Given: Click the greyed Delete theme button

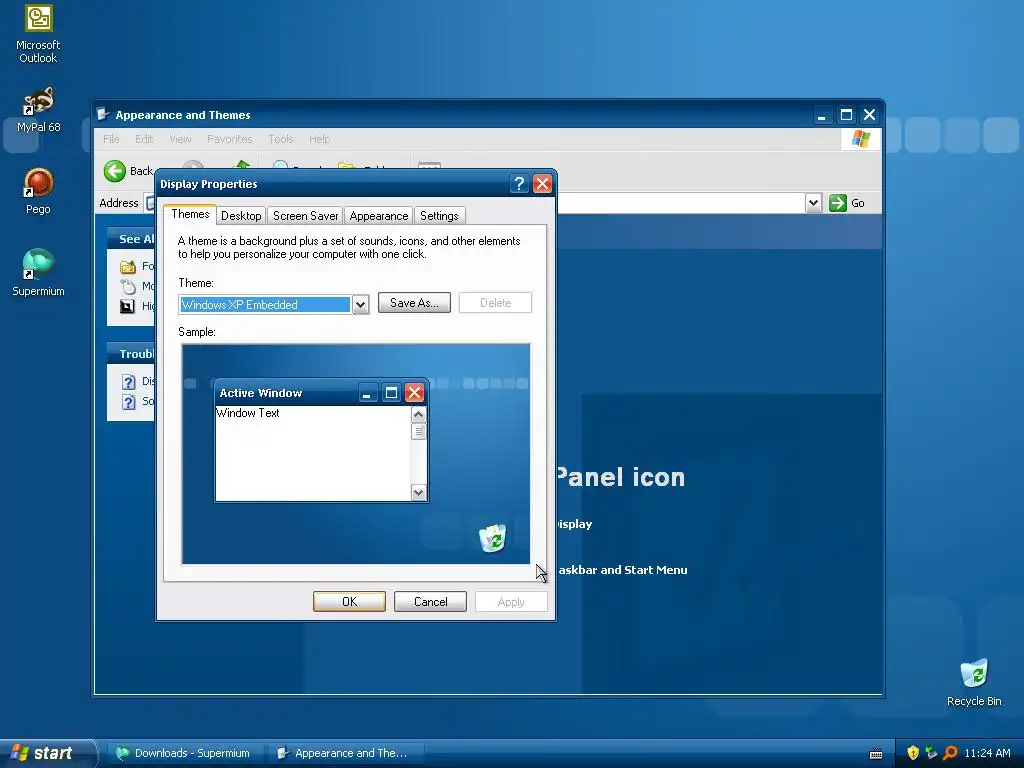Looking at the screenshot, I should pyautogui.click(x=496, y=303).
